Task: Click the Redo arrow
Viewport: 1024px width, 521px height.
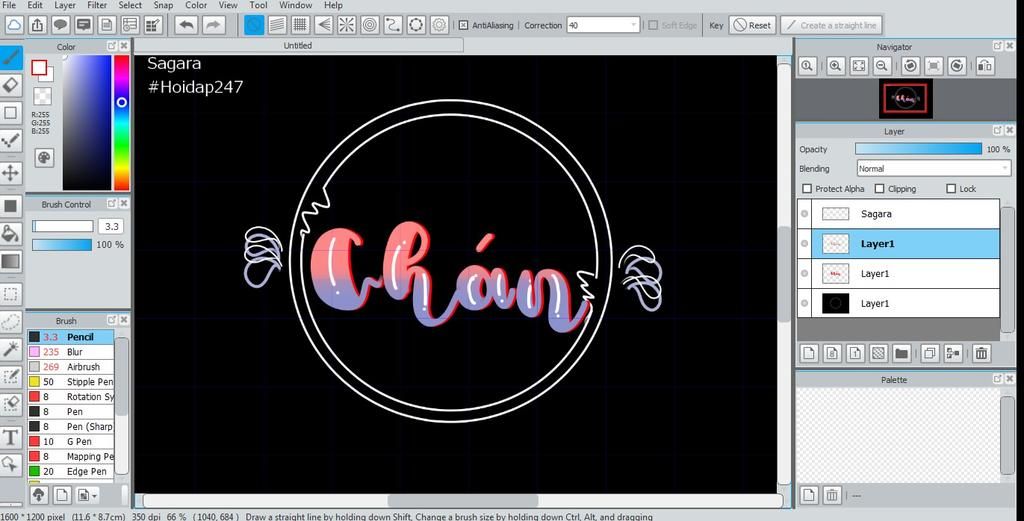Action: click(x=212, y=25)
